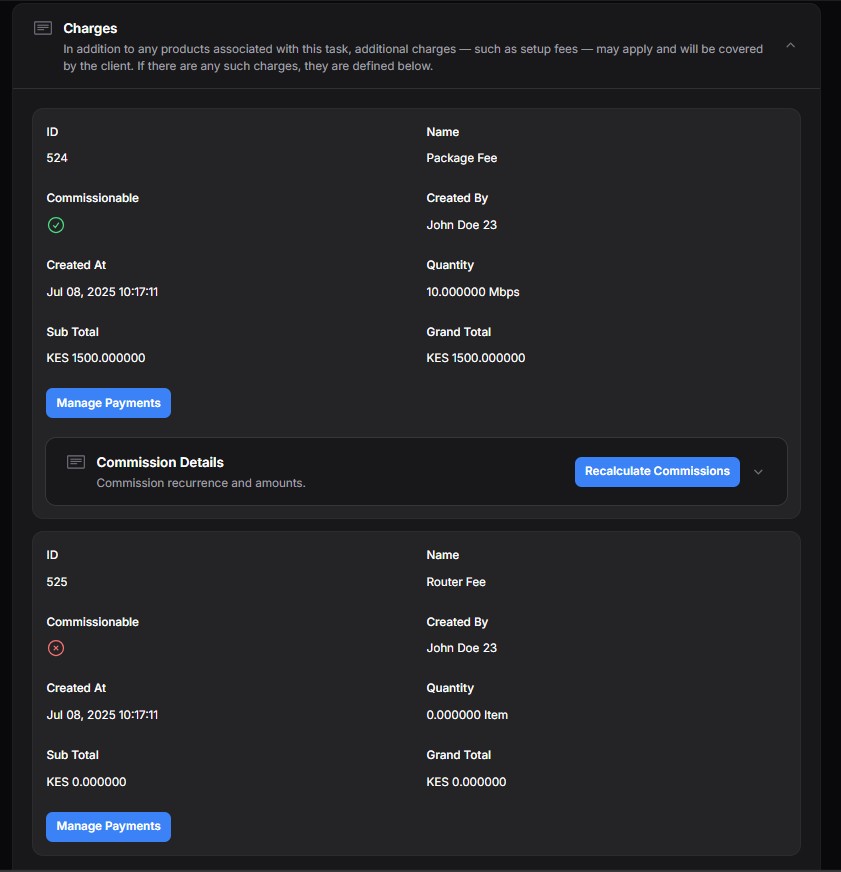
Task: Select the Package Fee name value
Action: pyautogui.click(x=462, y=158)
